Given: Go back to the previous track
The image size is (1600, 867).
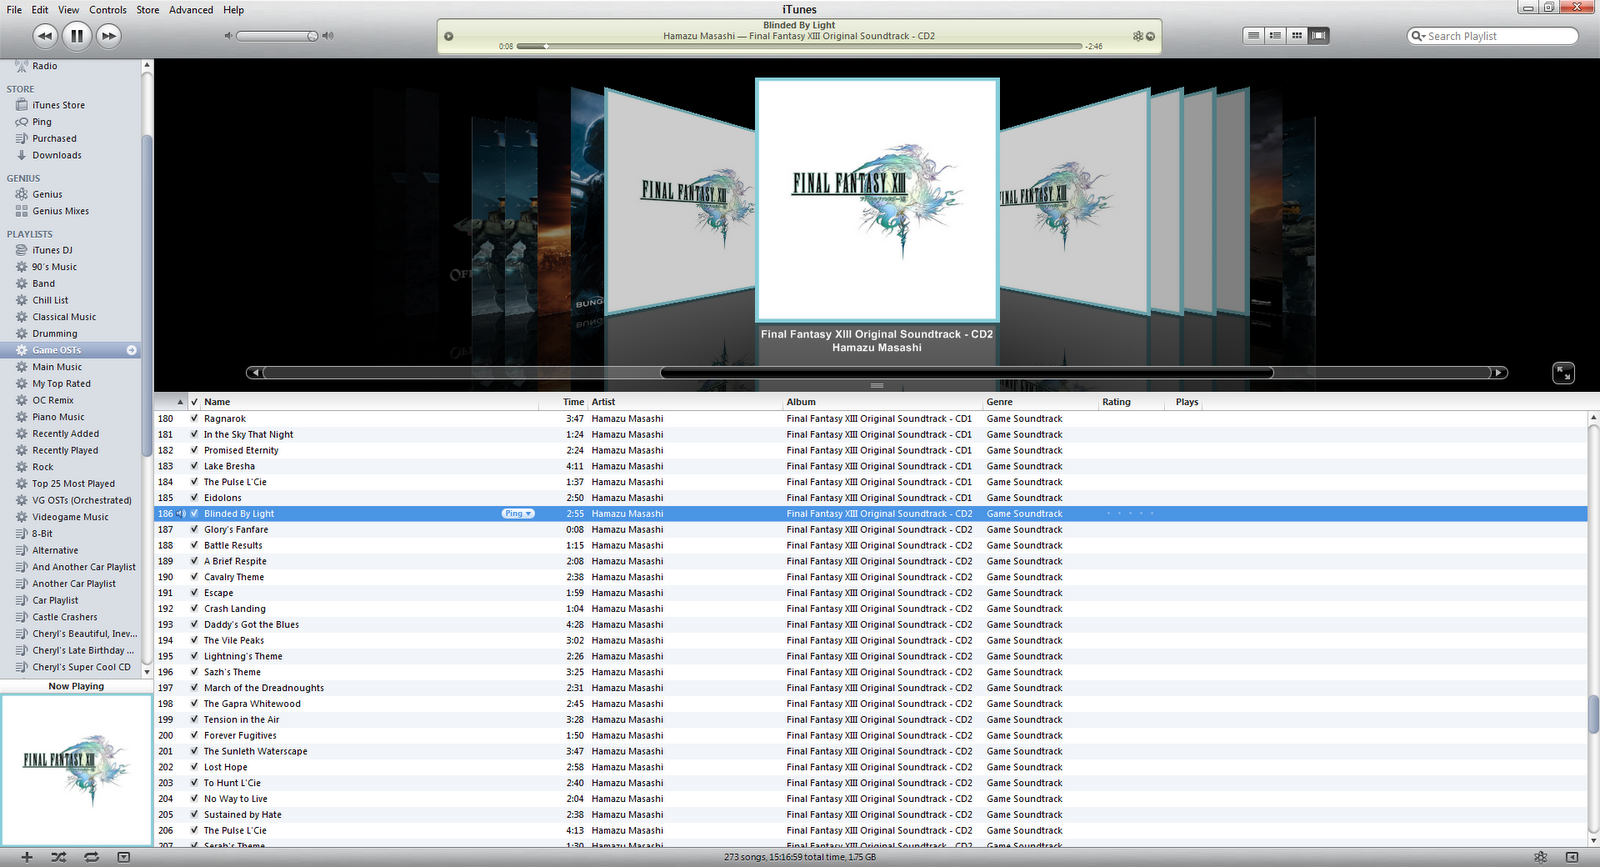Looking at the screenshot, I should pos(45,36).
